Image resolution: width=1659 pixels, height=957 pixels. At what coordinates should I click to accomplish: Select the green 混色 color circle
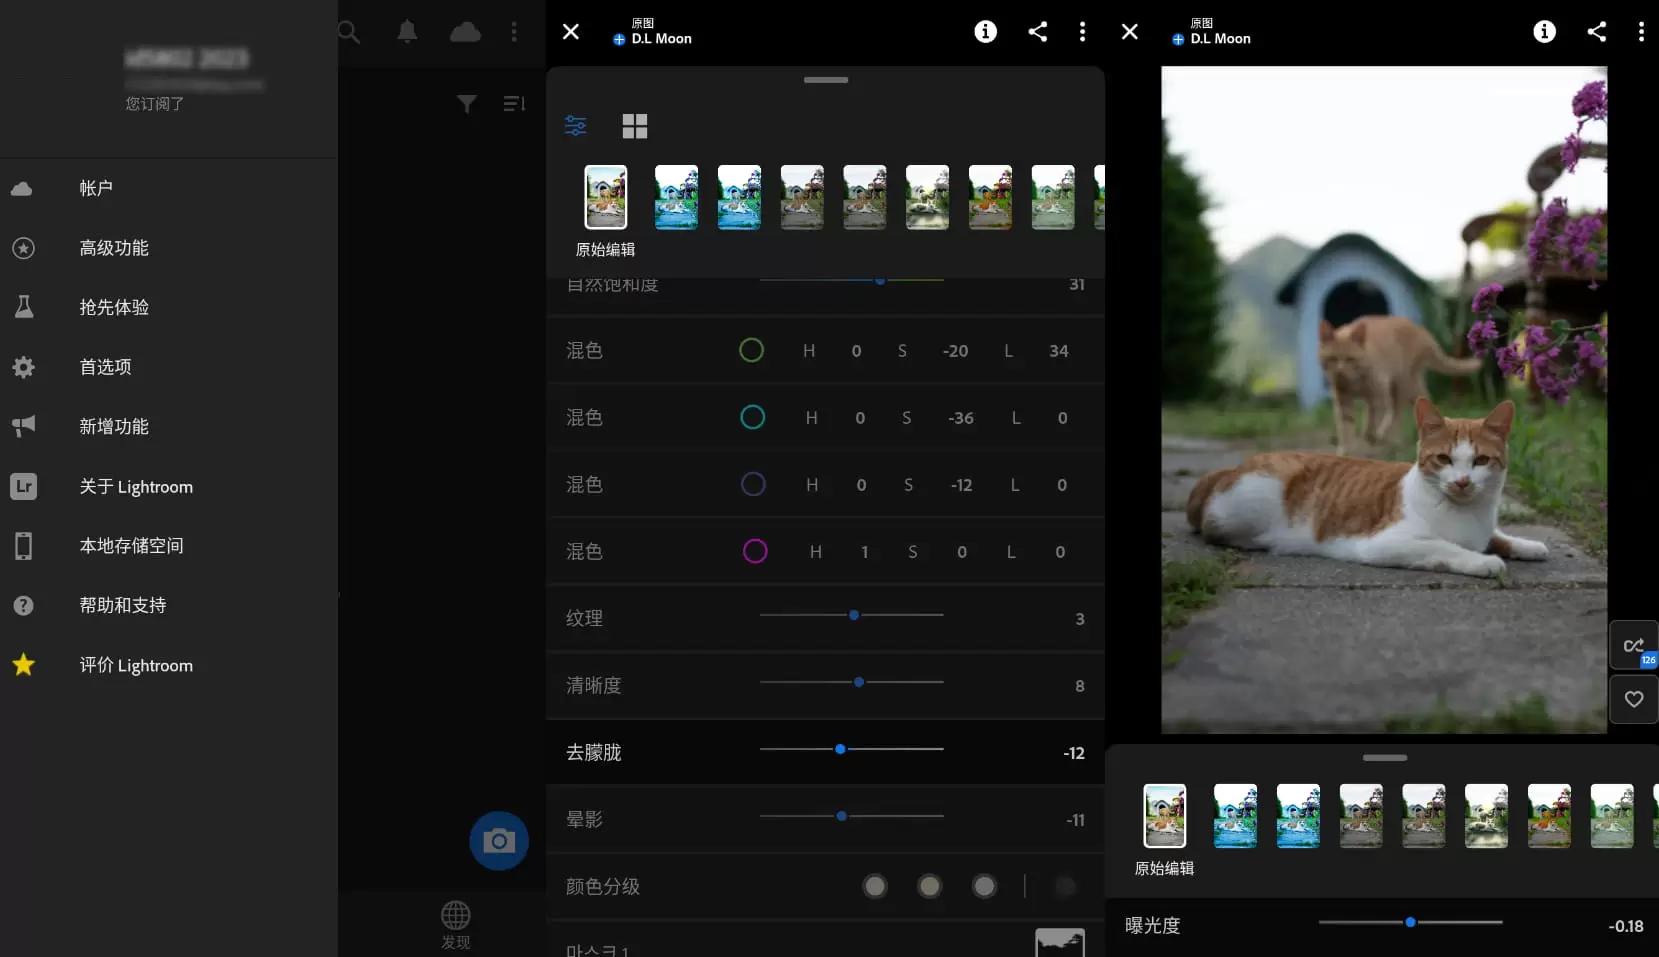click(751, 350)
